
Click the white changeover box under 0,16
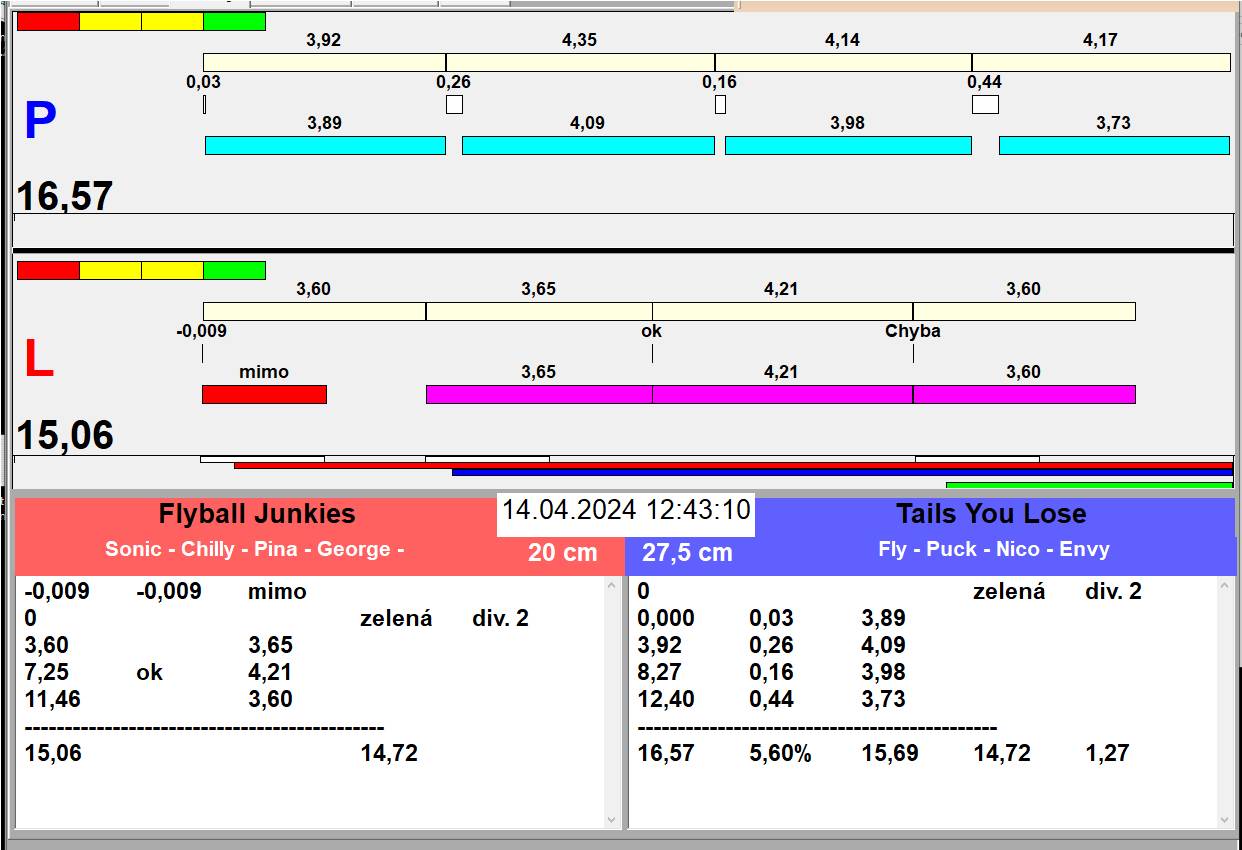[x=720, y=104]
